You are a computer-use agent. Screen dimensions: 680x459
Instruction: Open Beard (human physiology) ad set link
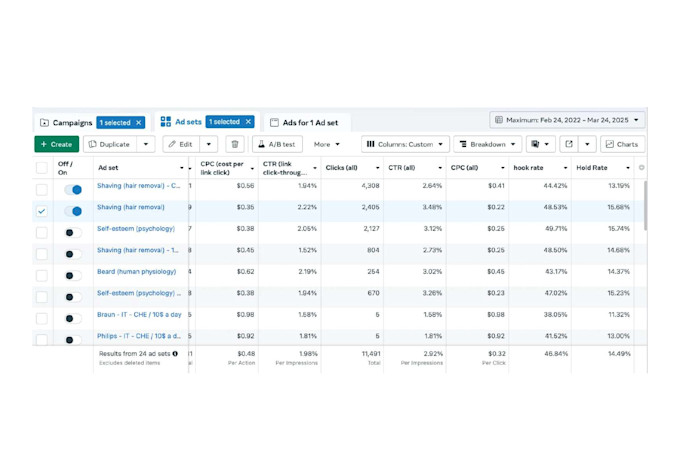click(x=137, y=272)
